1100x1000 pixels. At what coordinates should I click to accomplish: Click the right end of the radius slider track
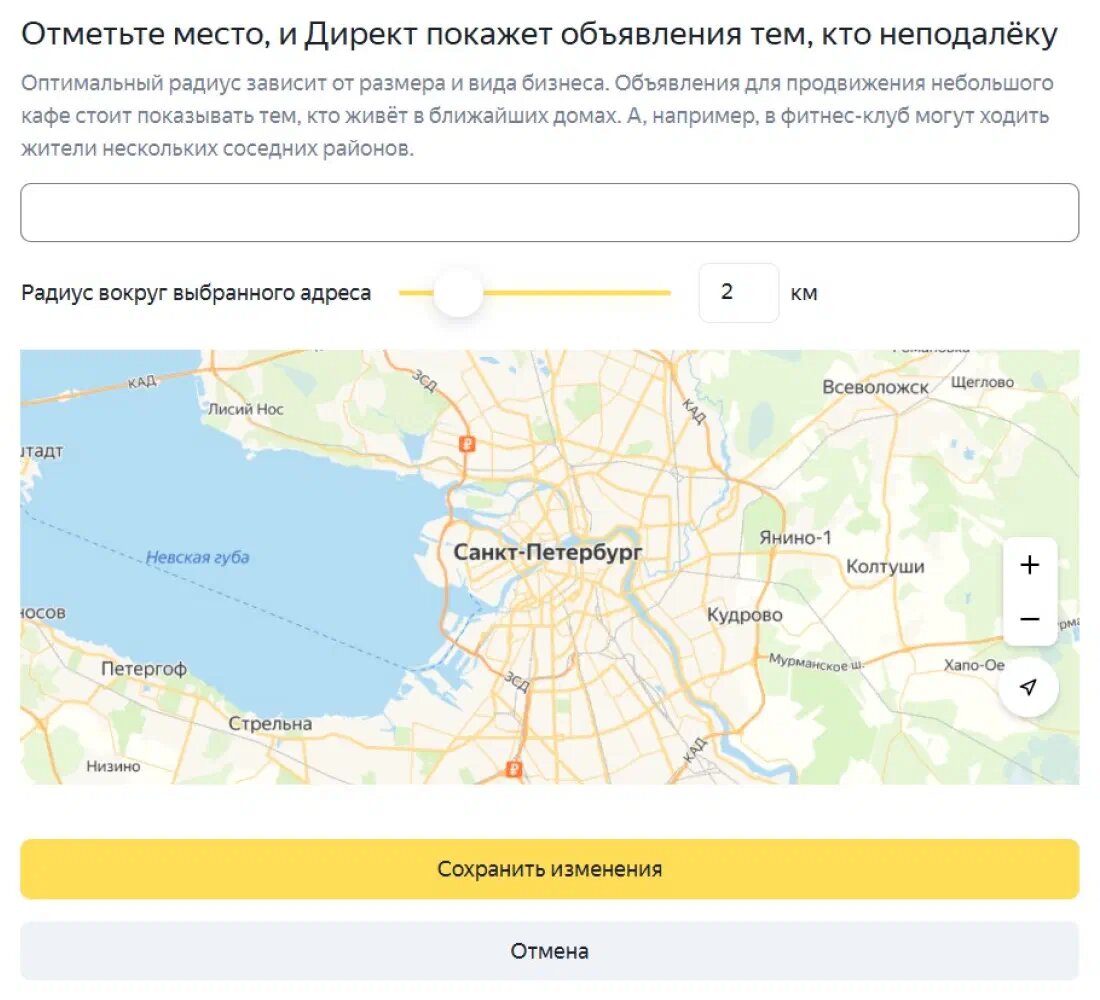tap(669, 293)
